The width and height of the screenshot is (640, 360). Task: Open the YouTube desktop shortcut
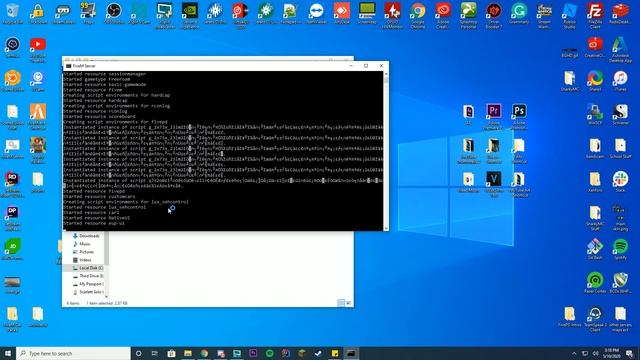pos(38,49)
